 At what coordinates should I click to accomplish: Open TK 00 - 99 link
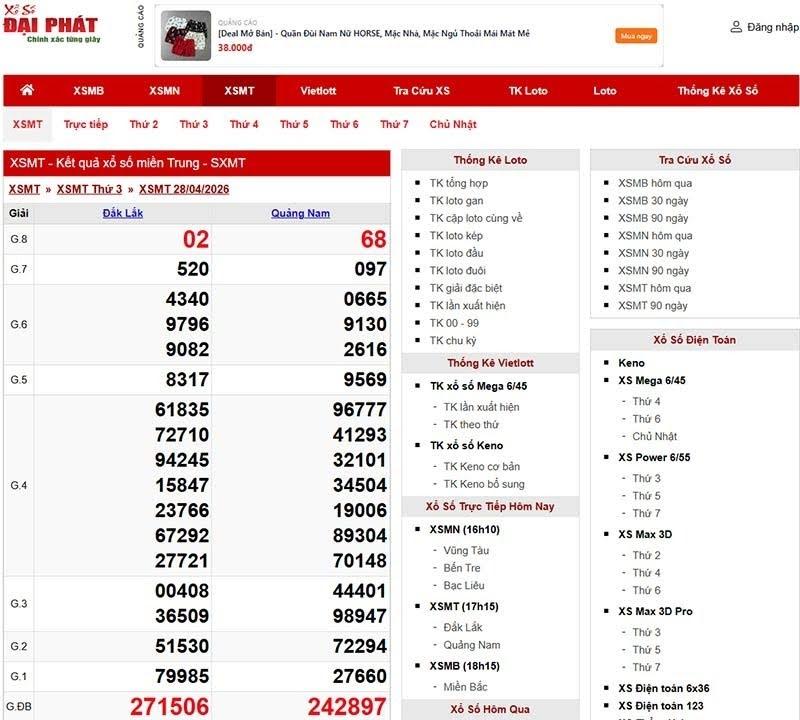click(454, 323)
